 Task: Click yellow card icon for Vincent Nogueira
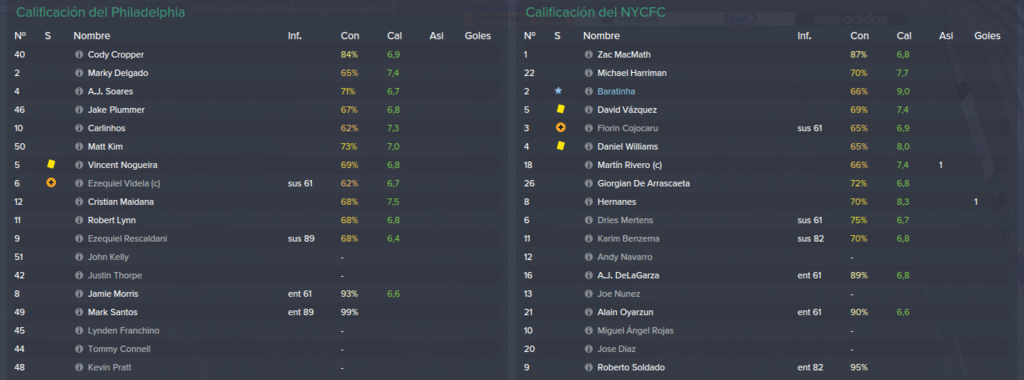point(51,165)
